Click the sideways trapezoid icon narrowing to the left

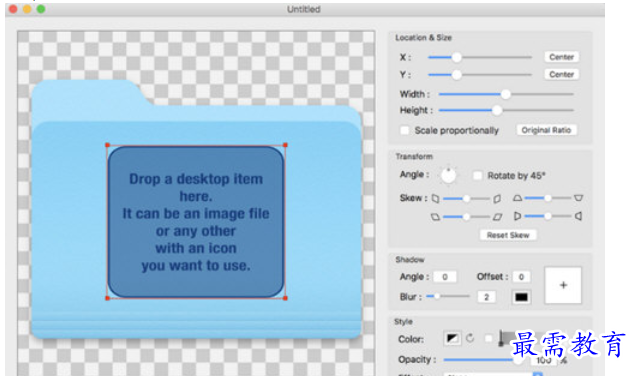[579, 216]
